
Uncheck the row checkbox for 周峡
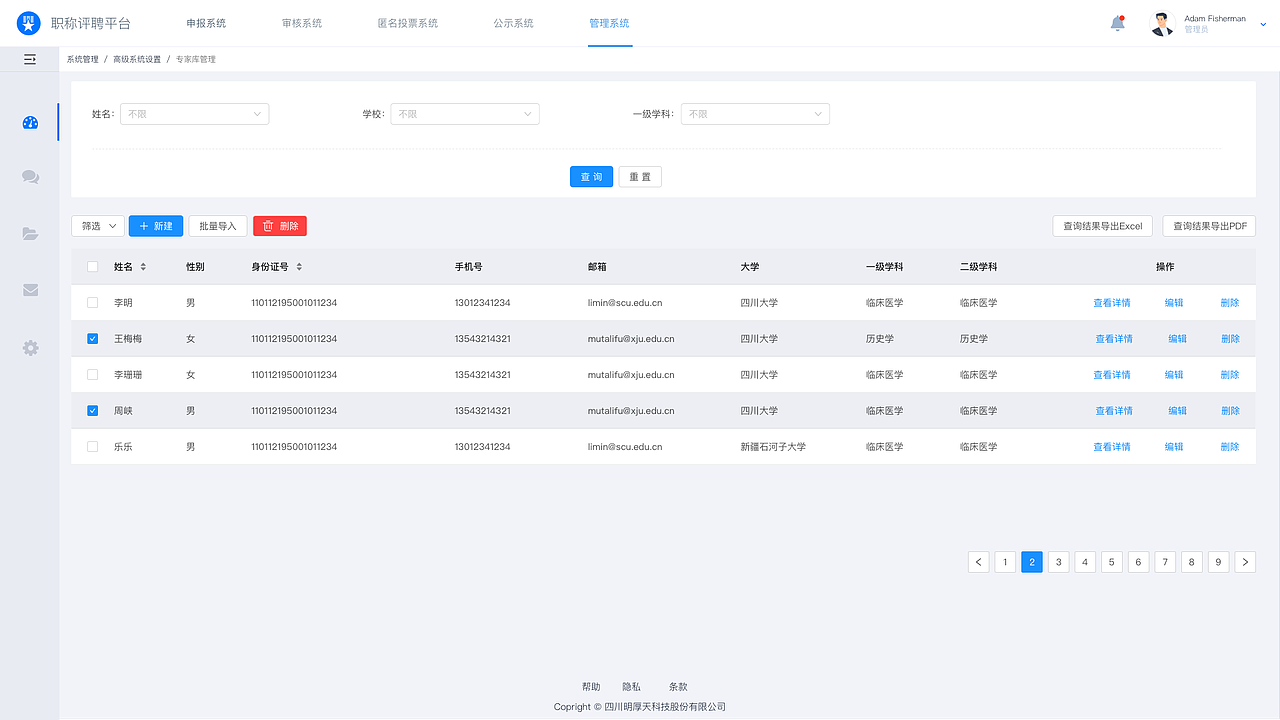tap(93, 411)
